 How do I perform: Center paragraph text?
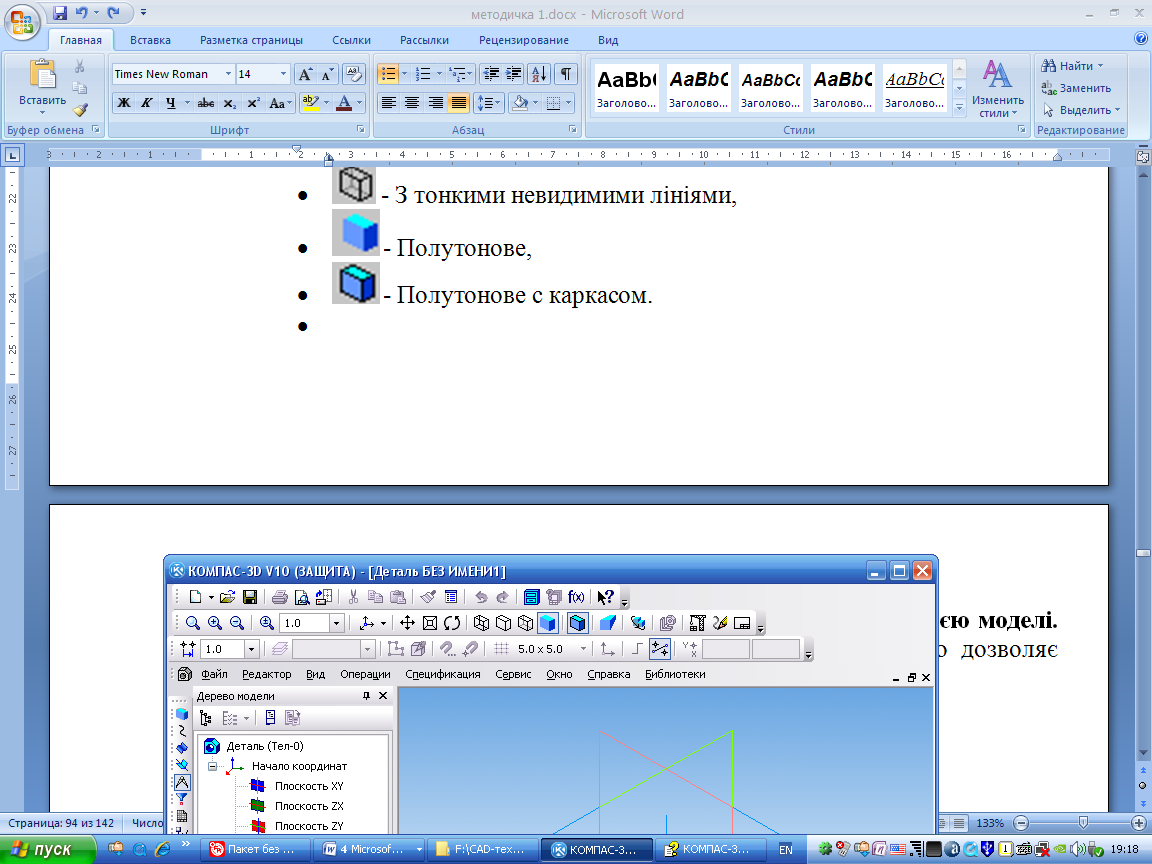[x=412, y=103]
